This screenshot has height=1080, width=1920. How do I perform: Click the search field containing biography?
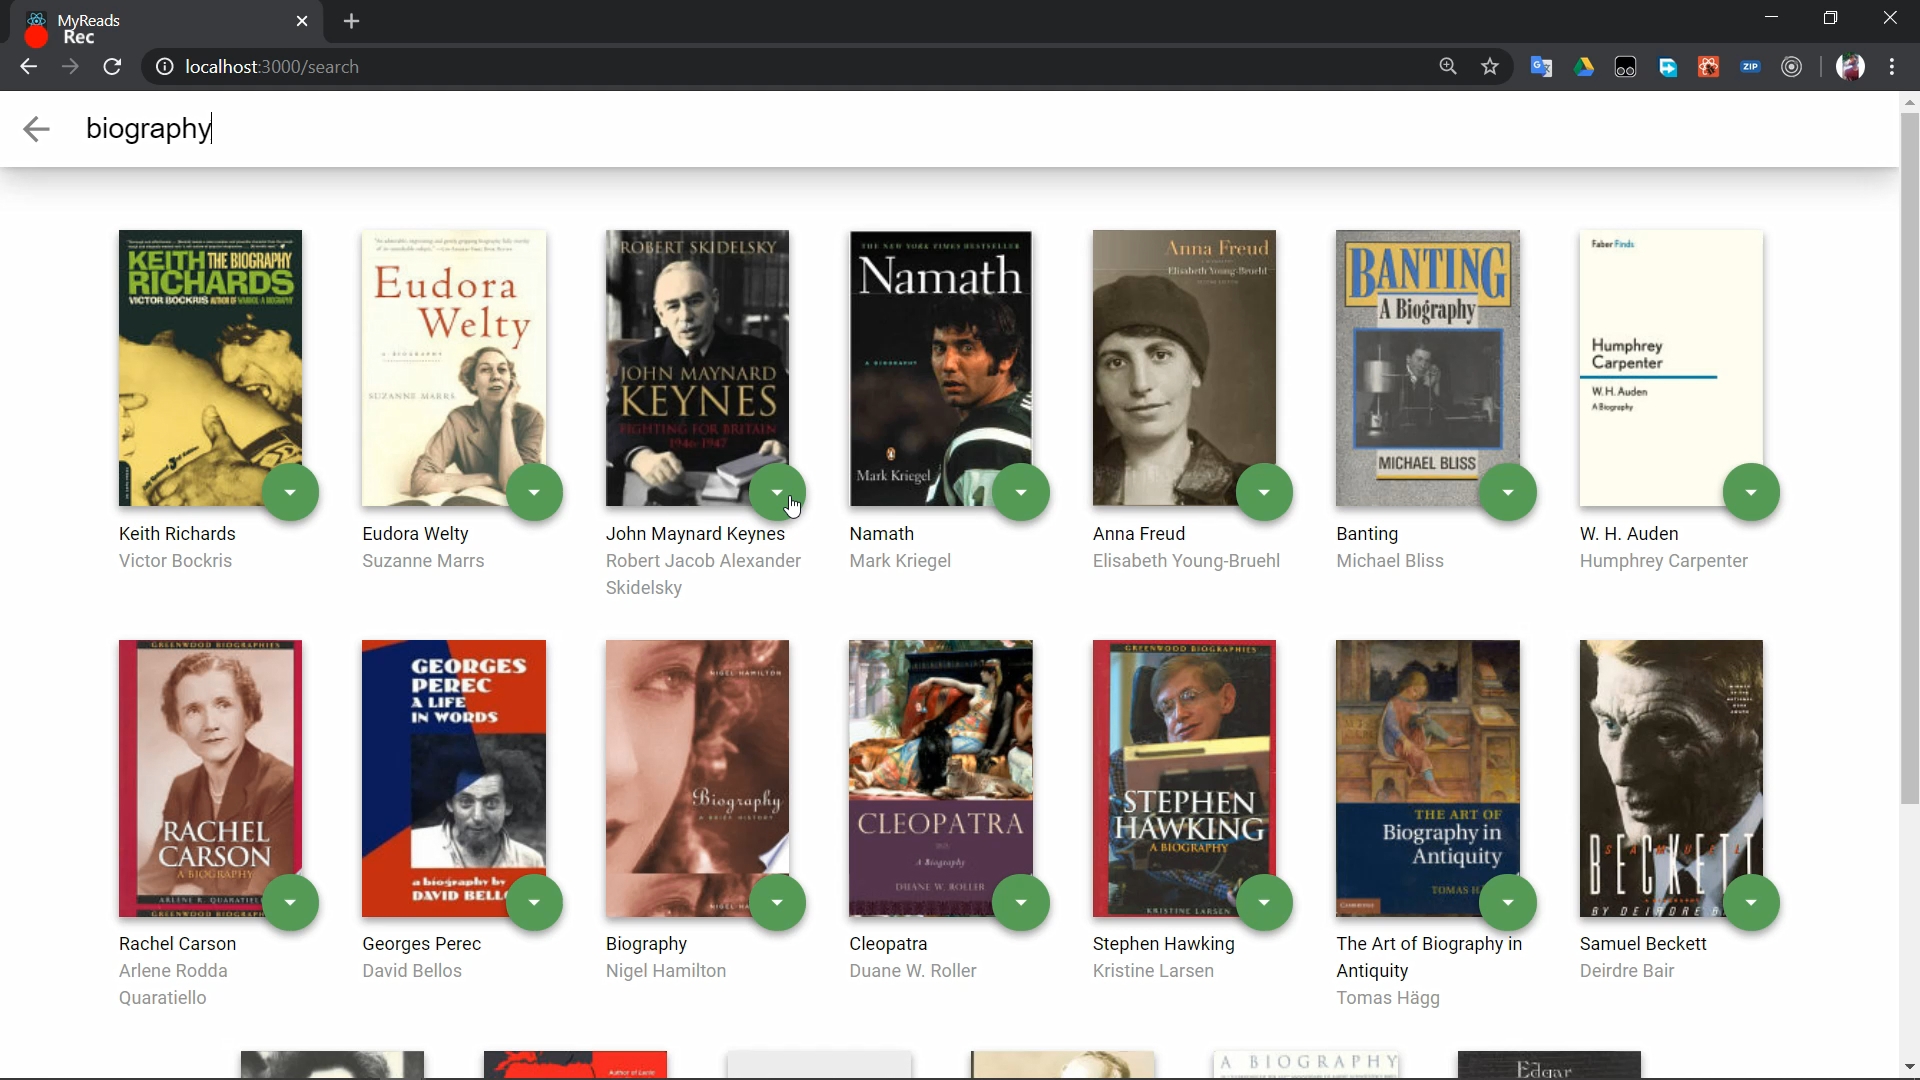980,129
